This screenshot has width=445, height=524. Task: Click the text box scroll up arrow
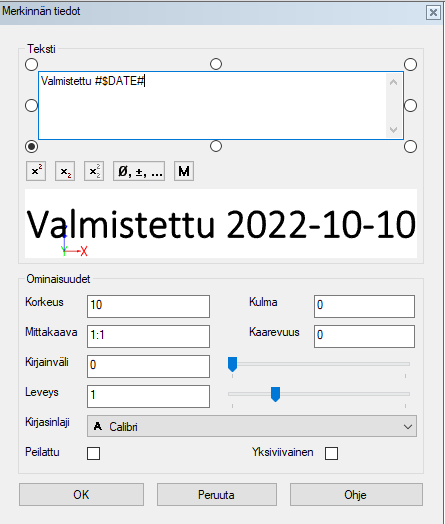tap(393, 82)
